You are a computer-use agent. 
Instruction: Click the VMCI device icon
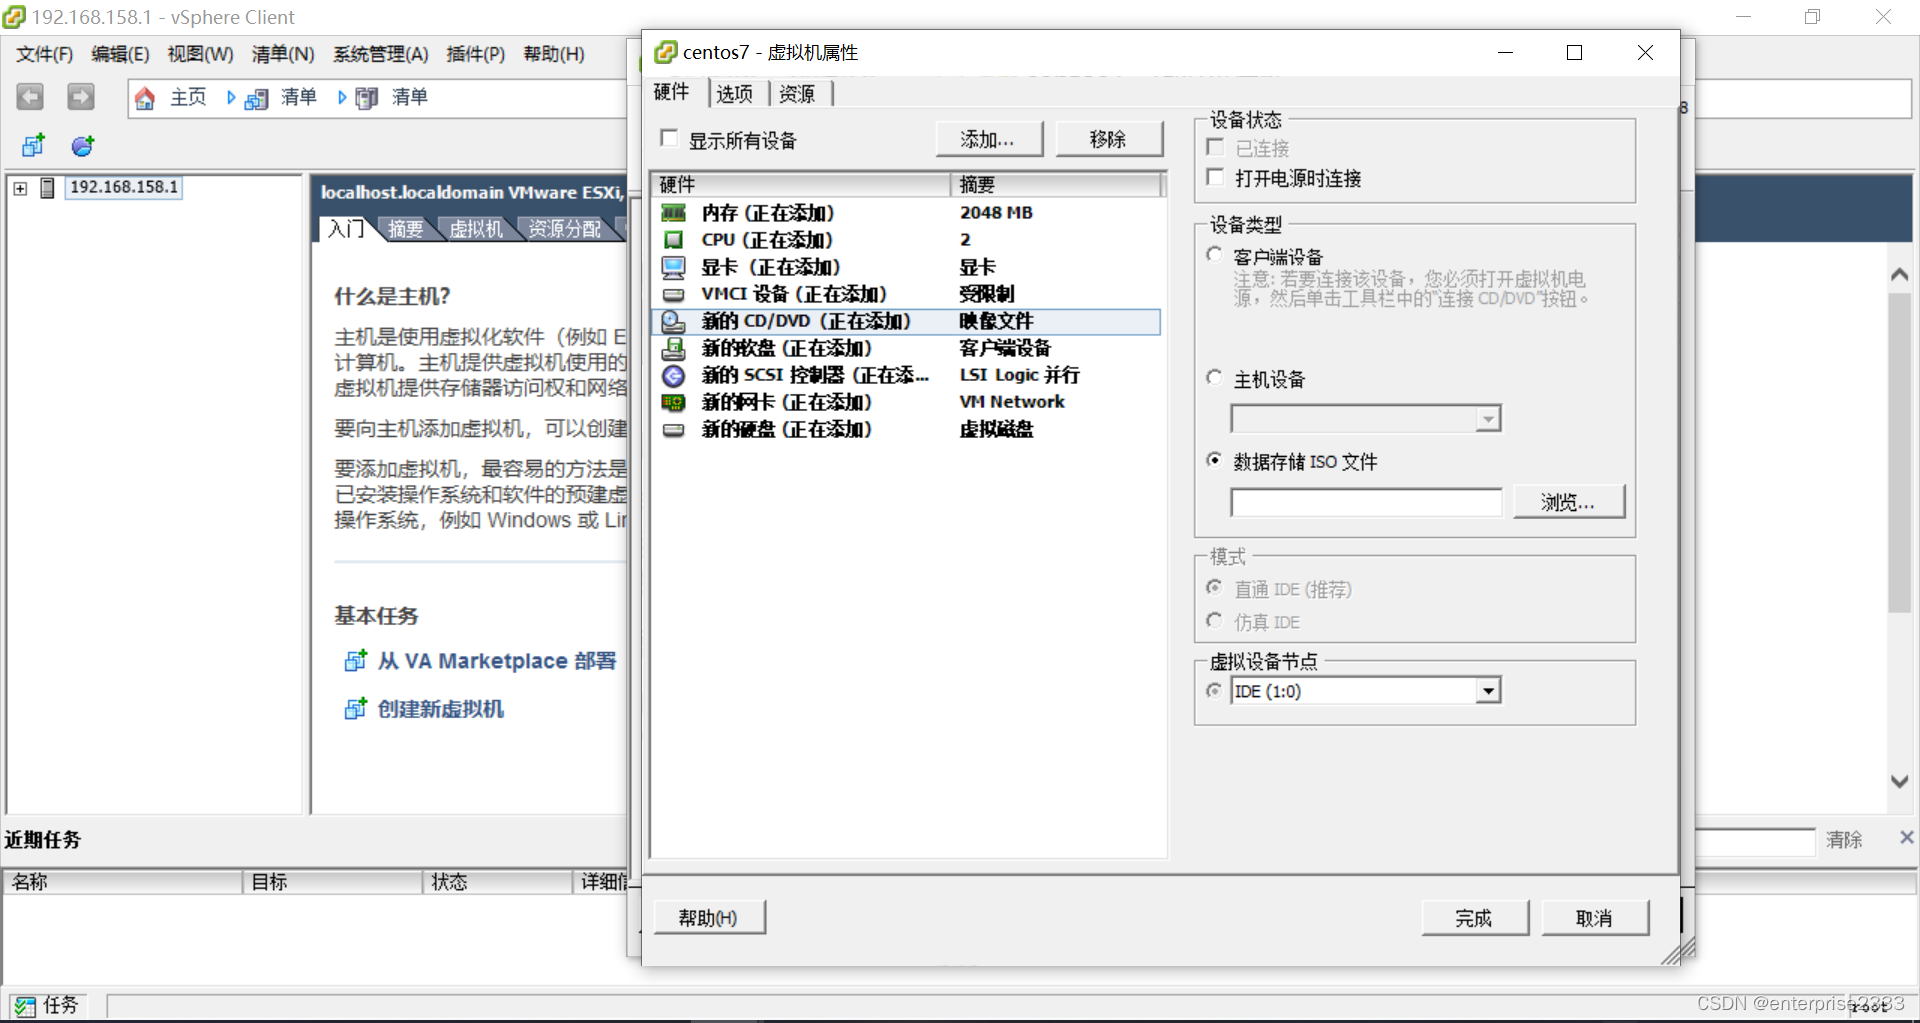[674, 294]
